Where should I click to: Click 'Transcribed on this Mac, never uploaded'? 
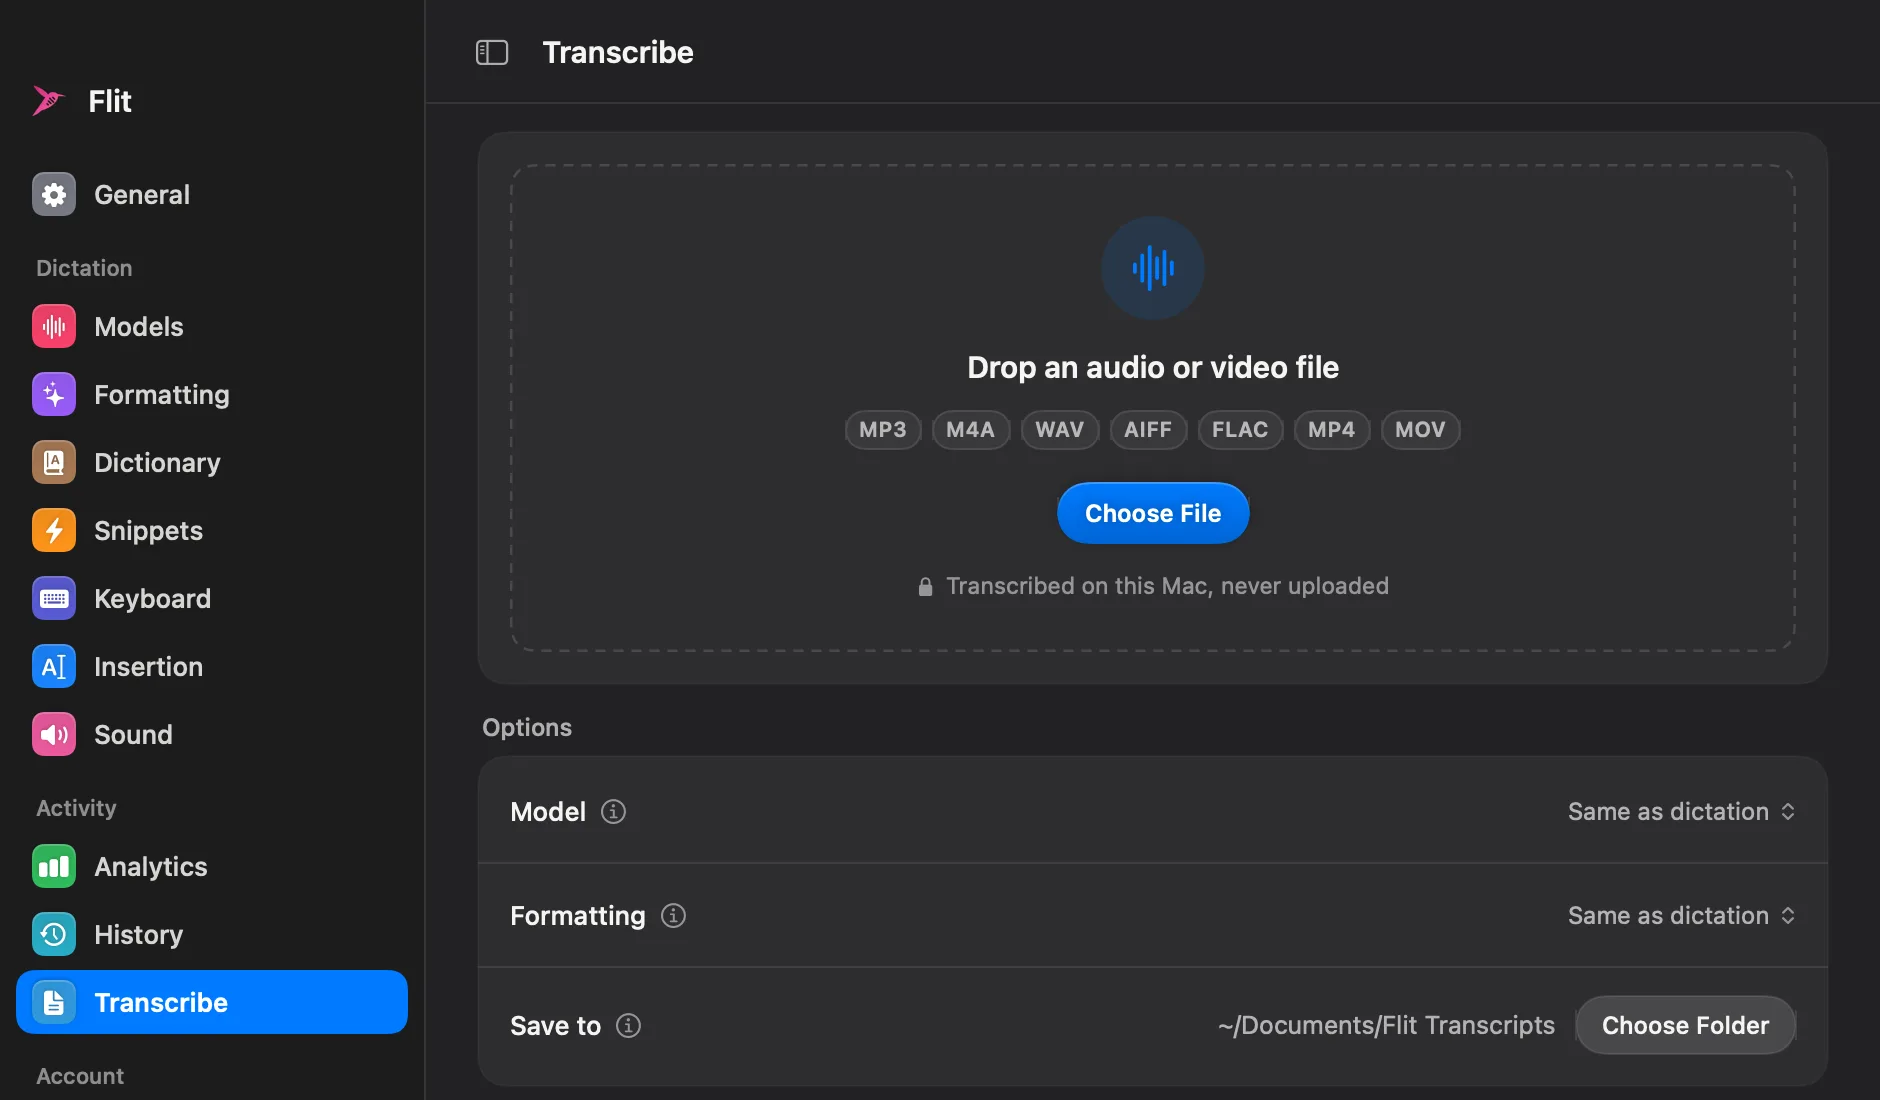[1167, 586]
